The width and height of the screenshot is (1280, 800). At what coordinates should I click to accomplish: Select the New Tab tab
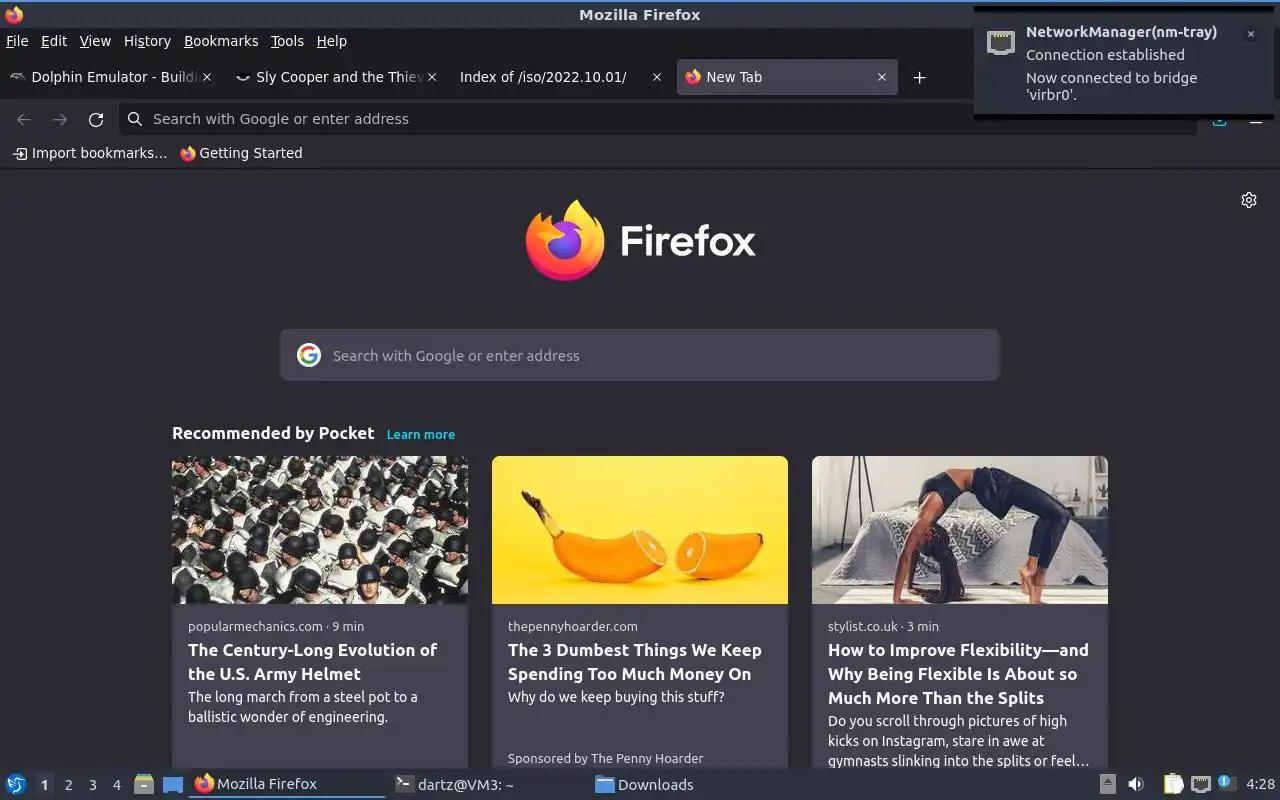coord(787,77)
